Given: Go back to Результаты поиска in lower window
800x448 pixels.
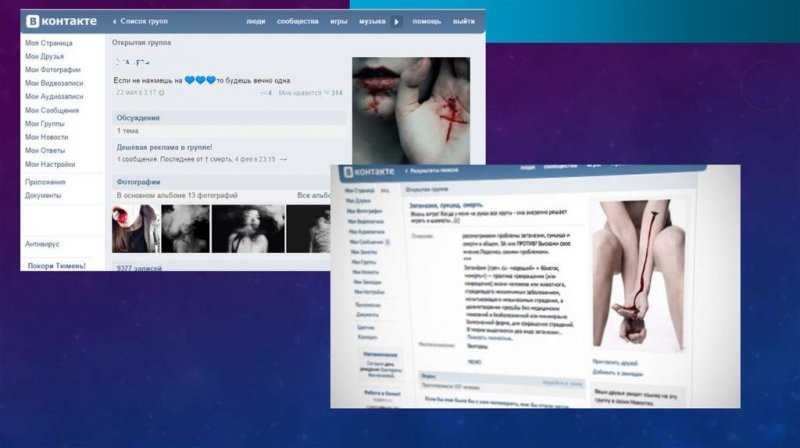Looking at the screenshot, I should (x=434, y=170).
